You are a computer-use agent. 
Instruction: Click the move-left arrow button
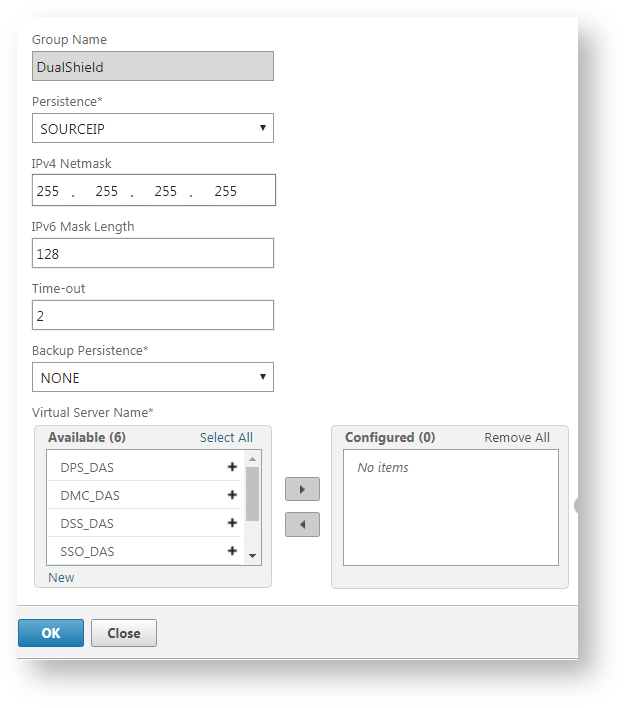[302, 524]
